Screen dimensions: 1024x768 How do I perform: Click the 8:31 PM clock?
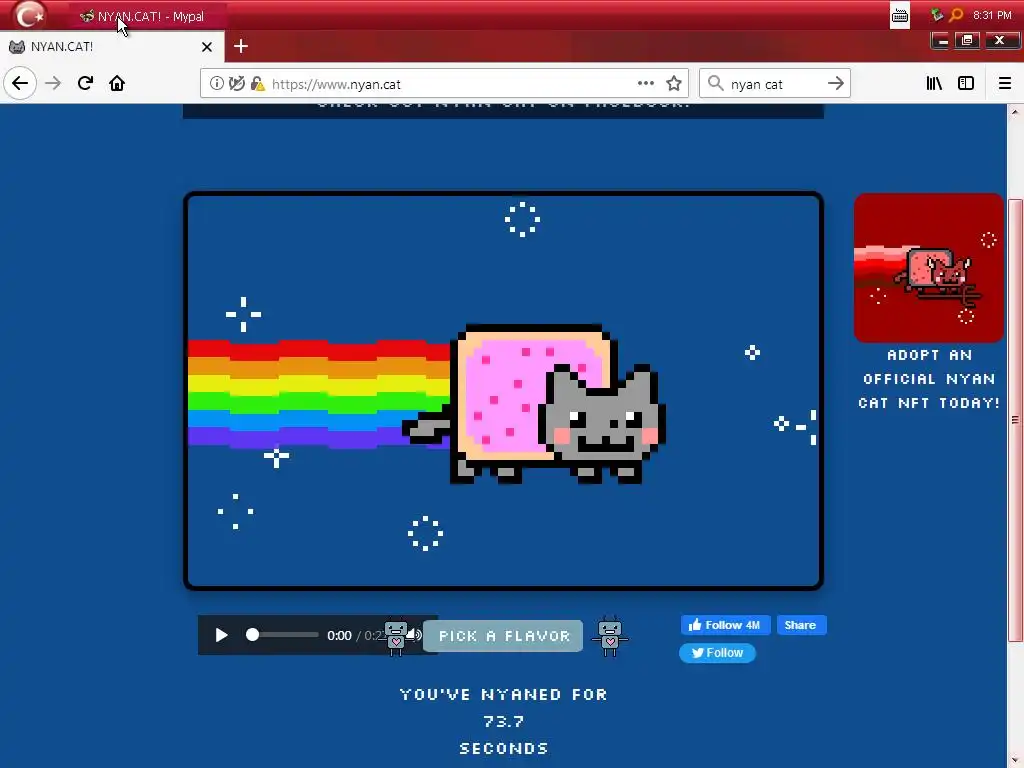pos(992,15)
